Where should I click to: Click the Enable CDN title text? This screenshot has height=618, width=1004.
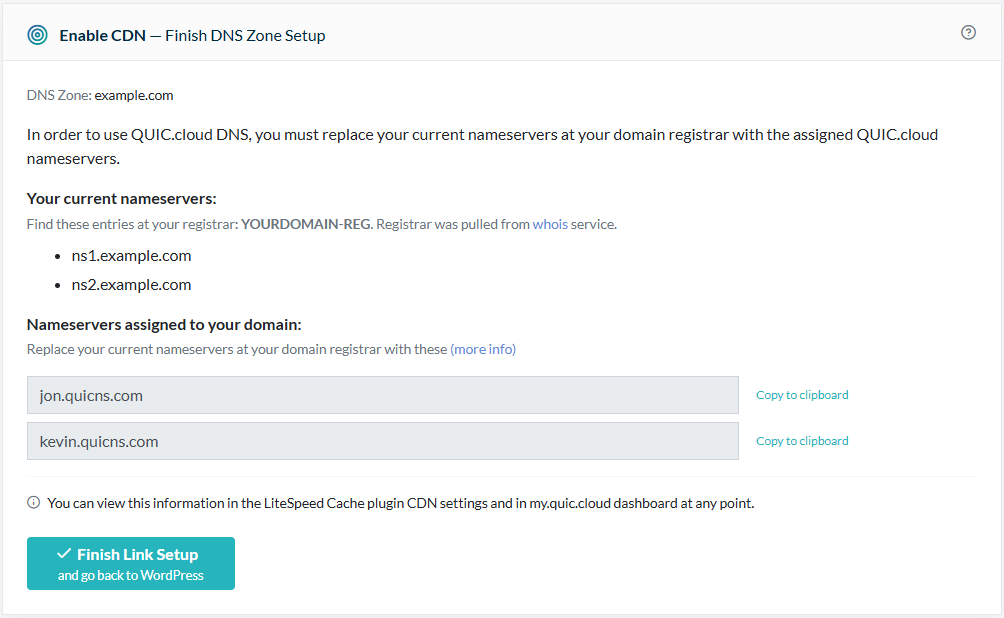pos(102,35)
